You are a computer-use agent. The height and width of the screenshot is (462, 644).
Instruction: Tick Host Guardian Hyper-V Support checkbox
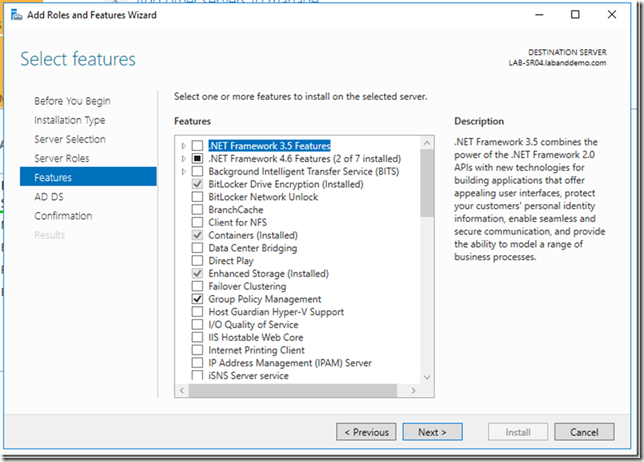click(x=198, y=312)
